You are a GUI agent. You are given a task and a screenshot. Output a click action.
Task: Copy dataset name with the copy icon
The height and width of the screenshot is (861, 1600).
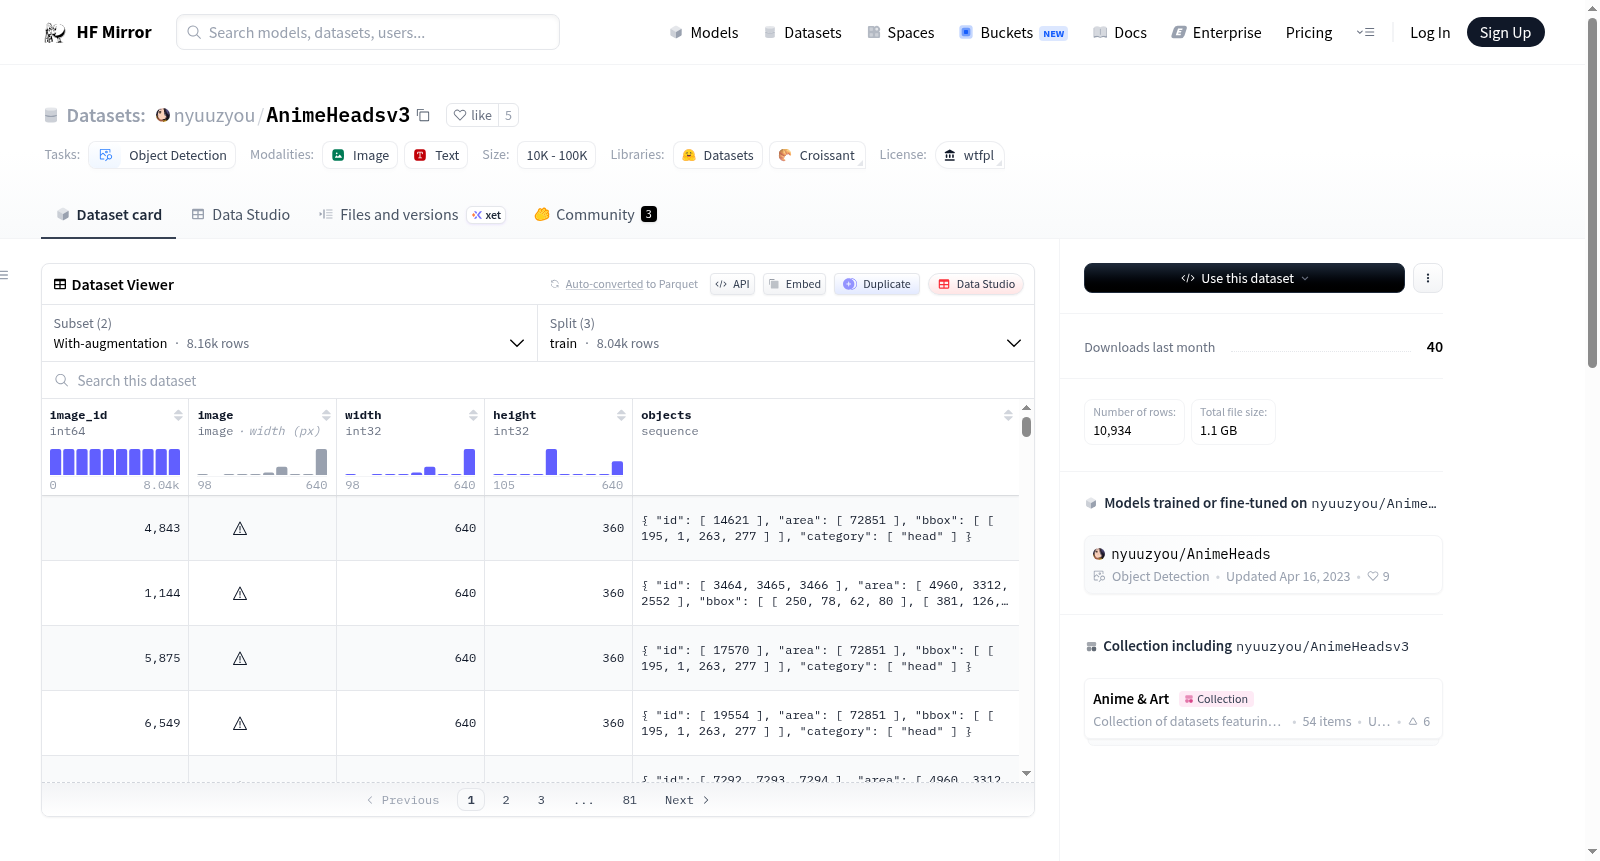pos(423,115)
